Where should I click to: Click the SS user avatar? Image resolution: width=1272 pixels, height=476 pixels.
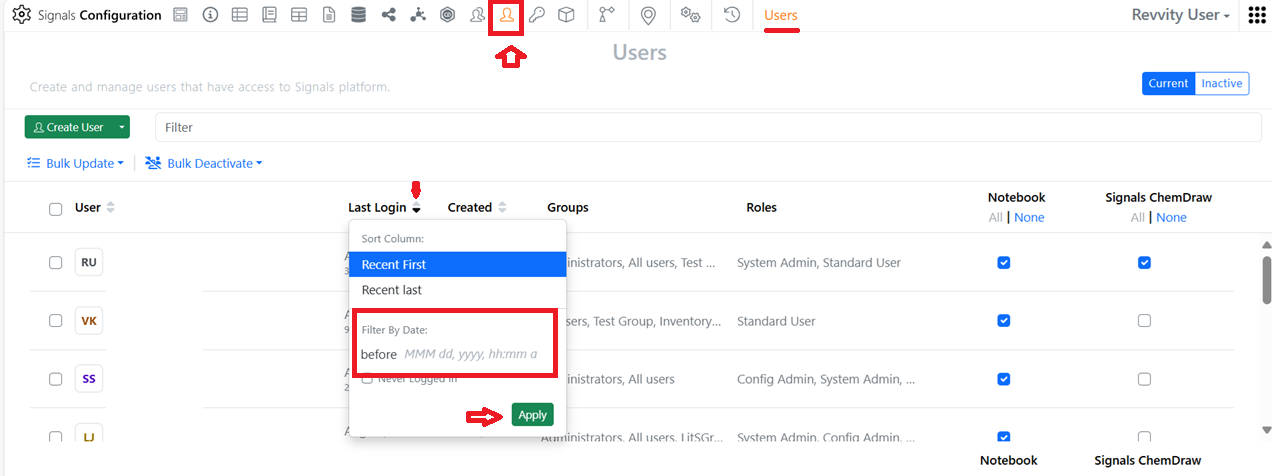89,379
